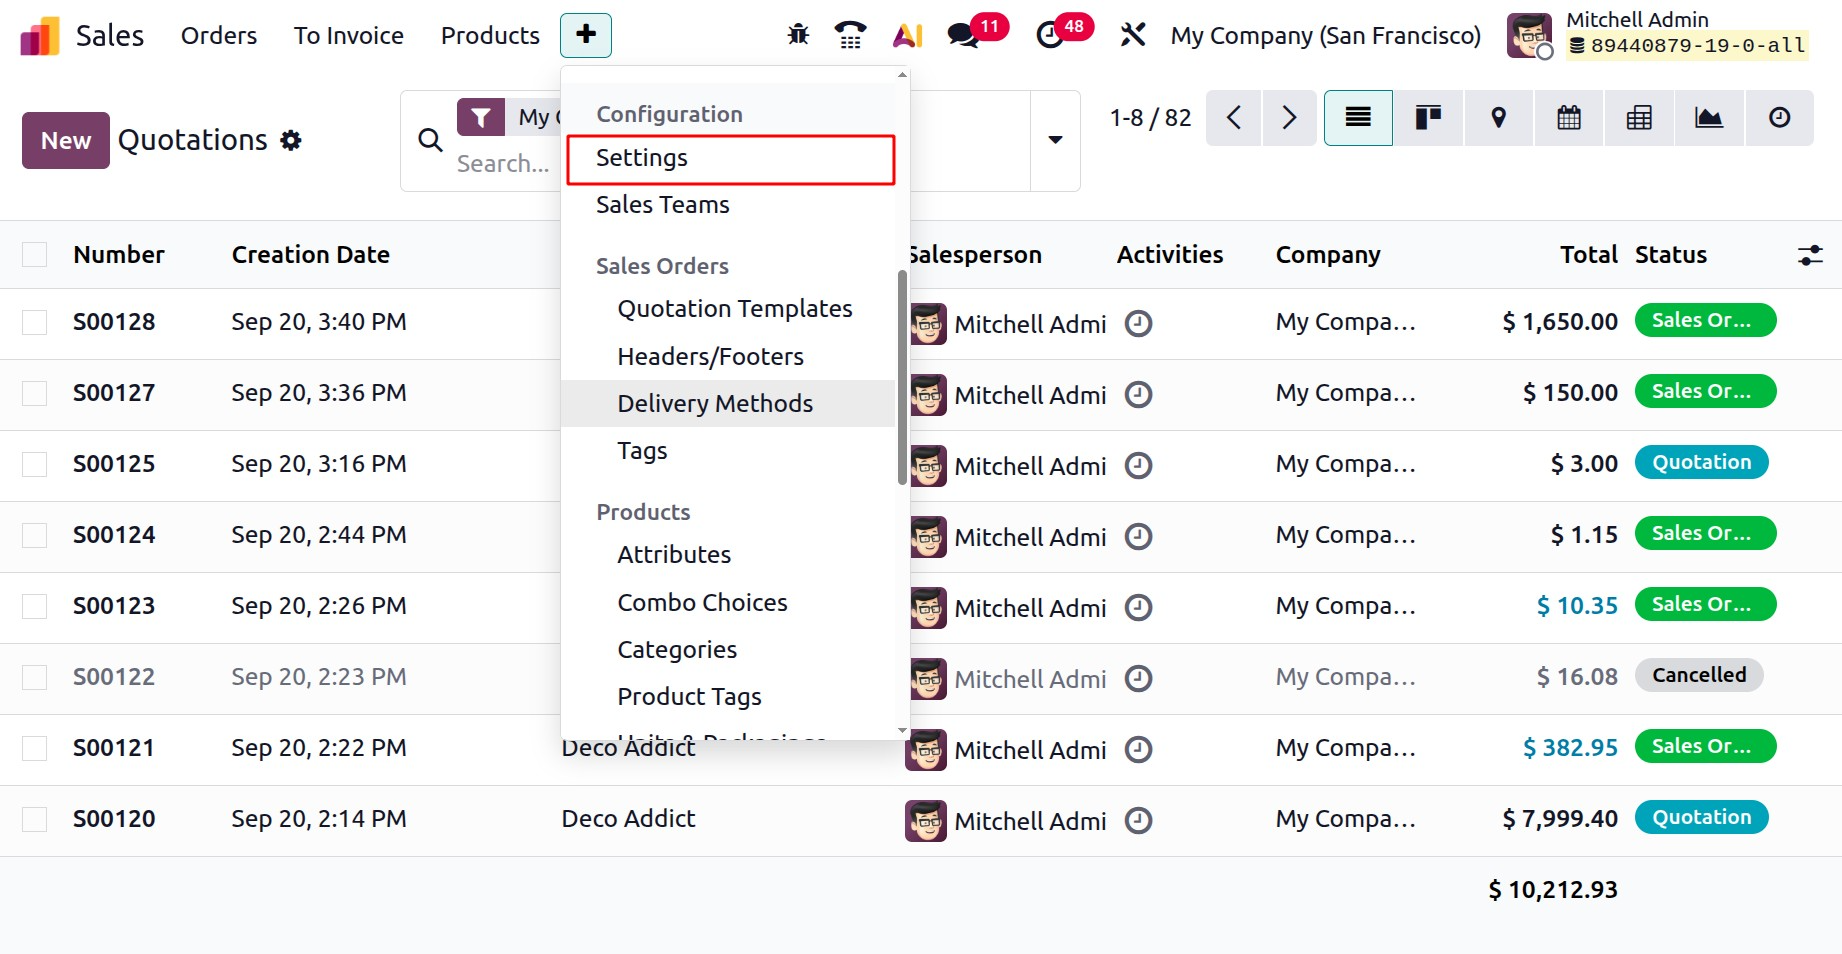Open the debug bug icon menu
The width and height of the screenshot is (1842, 954).
pyautogui.click(x=798, y=35)
